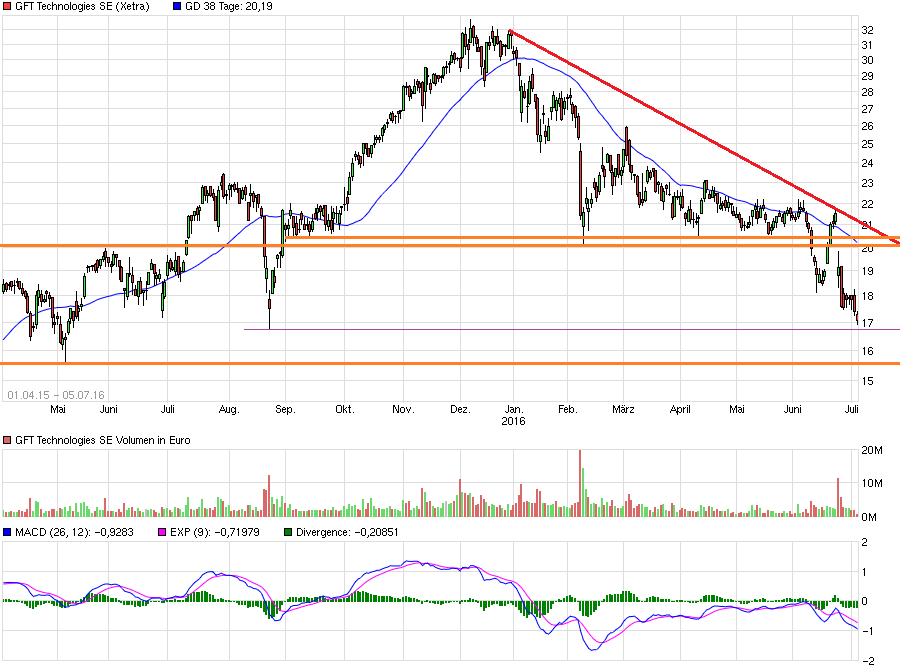This screenshot has height=670, width=900.
Task: Click the price axis value 26
Action: pos(867,126)
